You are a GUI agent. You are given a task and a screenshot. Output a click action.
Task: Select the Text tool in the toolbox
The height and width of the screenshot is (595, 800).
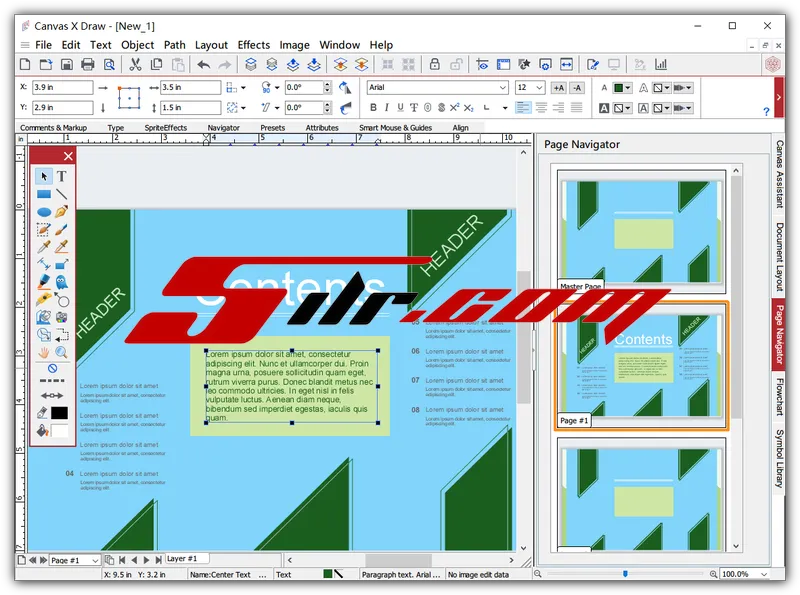(61, 177)
